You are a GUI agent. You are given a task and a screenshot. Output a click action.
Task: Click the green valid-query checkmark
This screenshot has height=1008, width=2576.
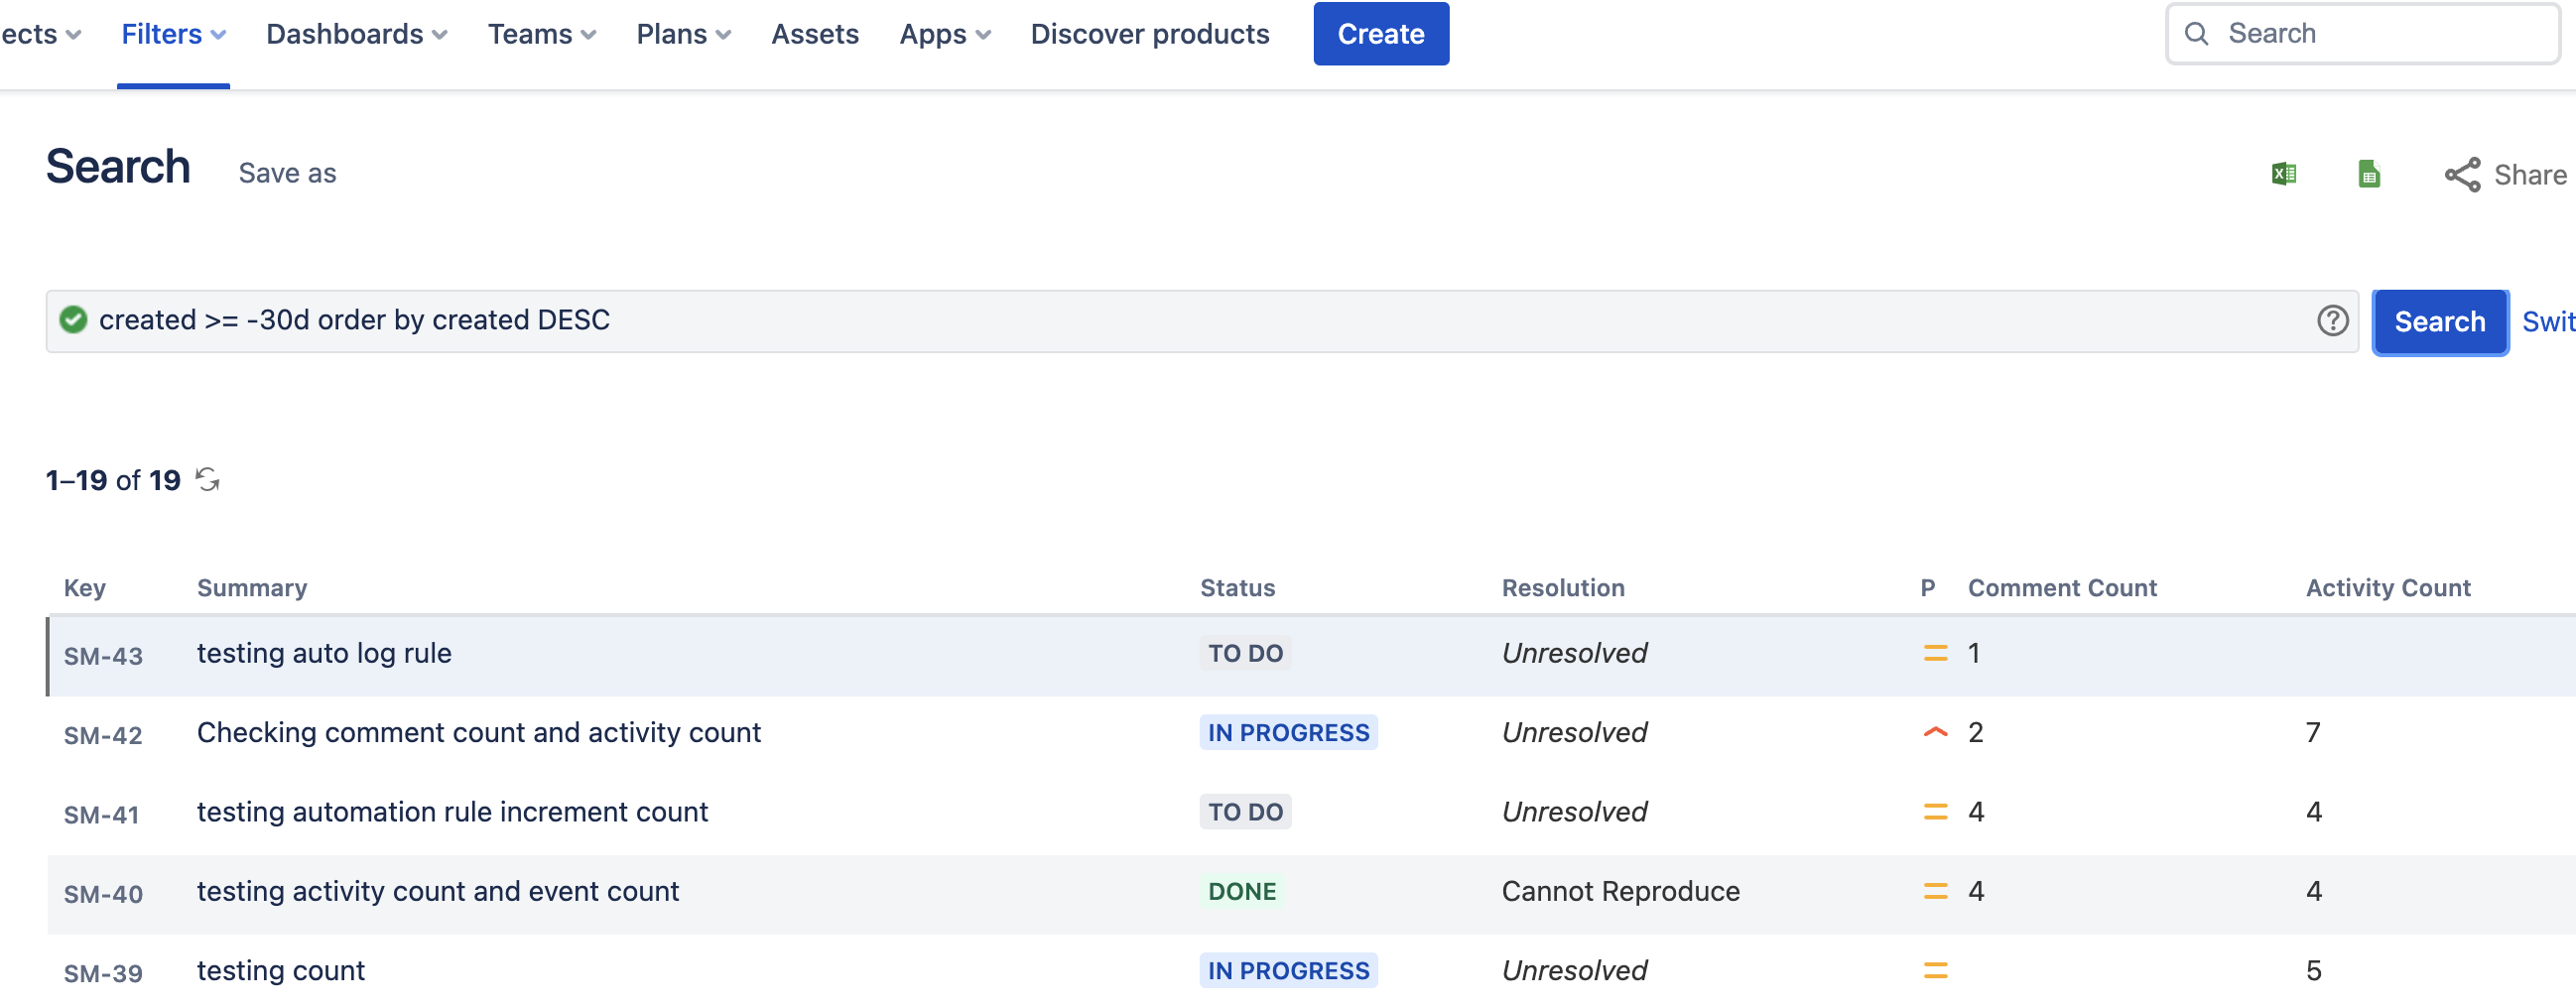[x=73, y=320]
